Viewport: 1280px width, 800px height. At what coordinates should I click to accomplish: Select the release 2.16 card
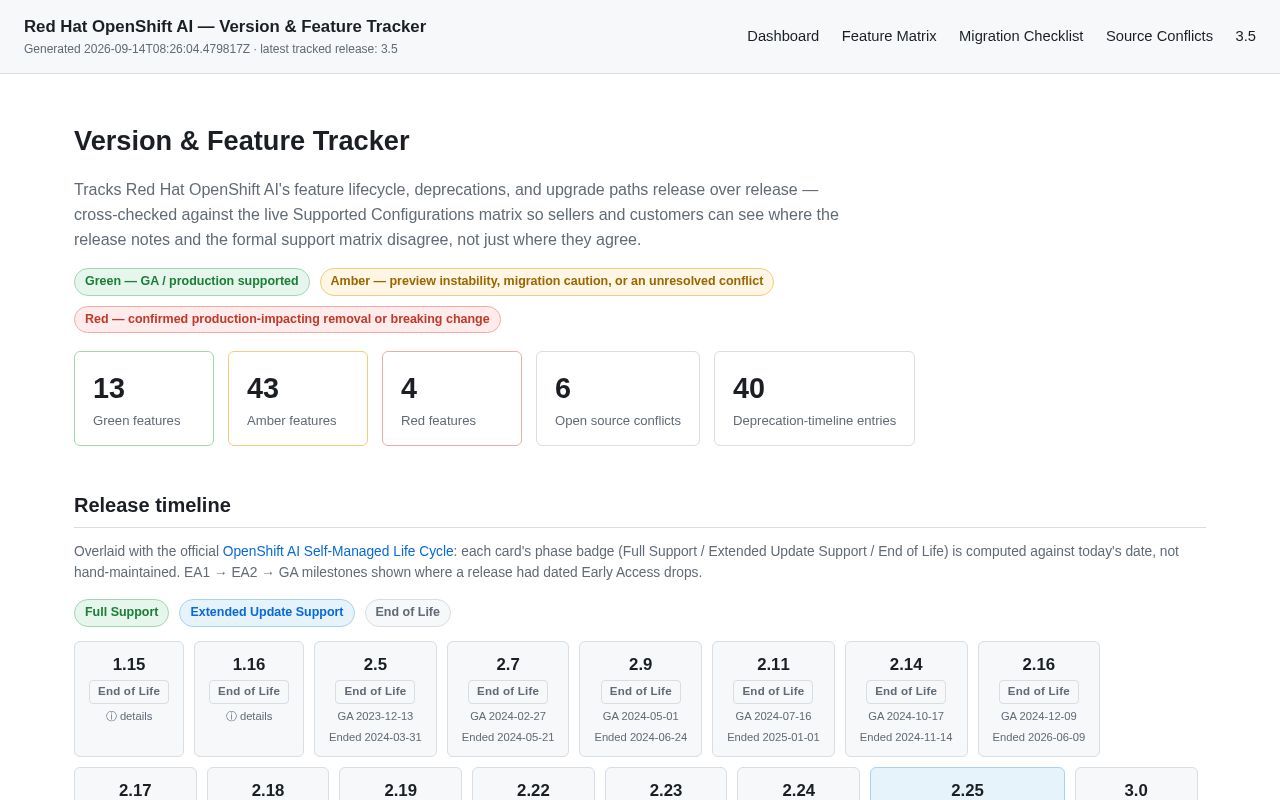1039,699
